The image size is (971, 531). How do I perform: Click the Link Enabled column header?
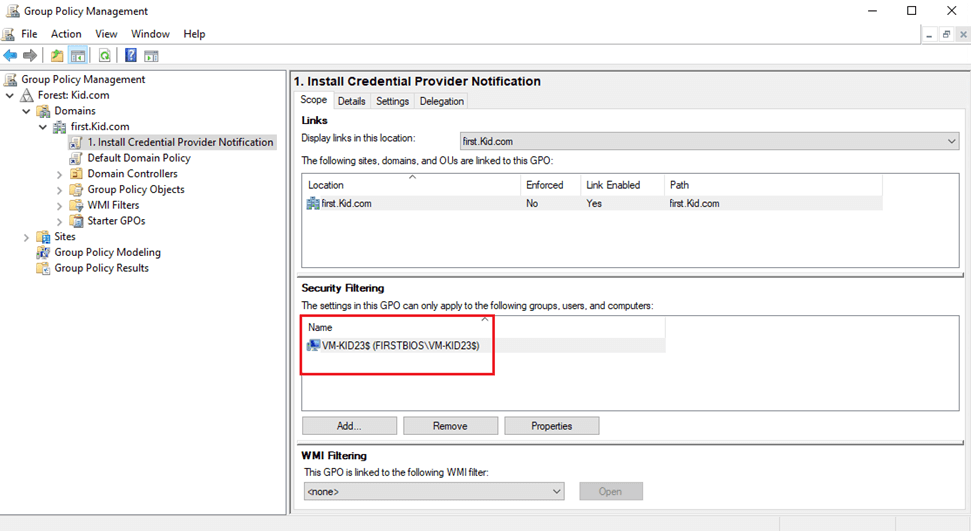[x=622, y=185]
